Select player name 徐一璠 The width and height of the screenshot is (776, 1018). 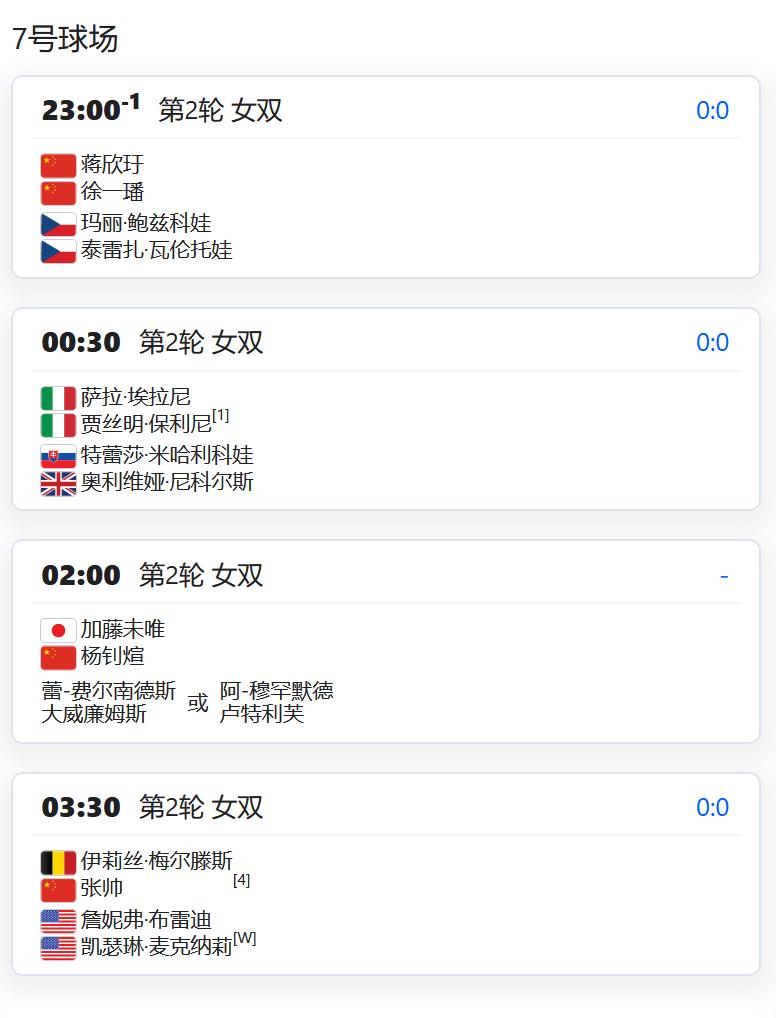[112, 192]
